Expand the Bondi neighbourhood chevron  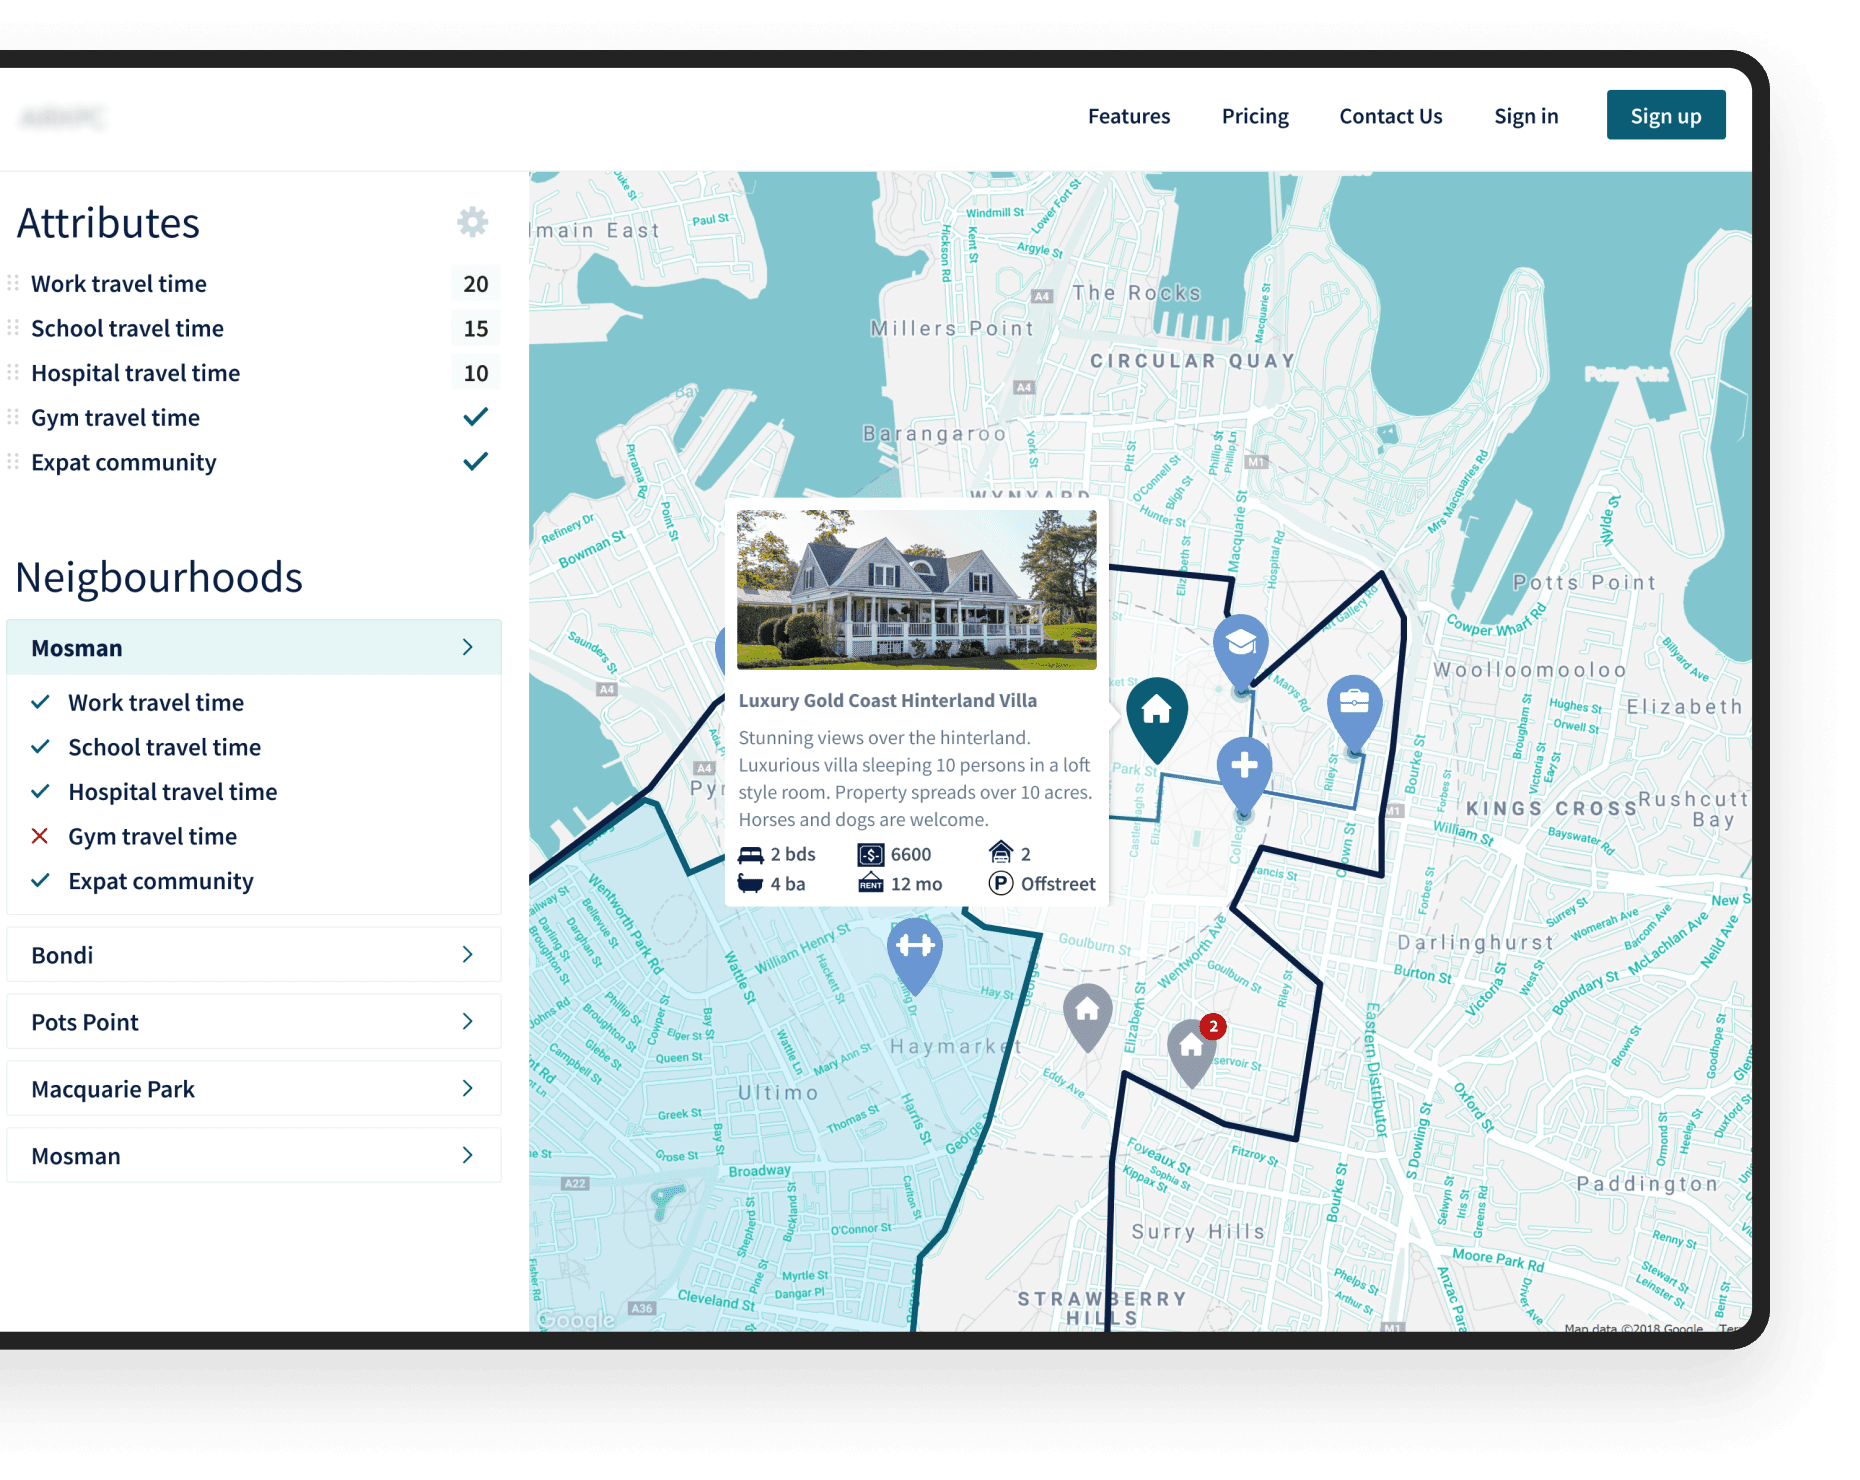467,954
